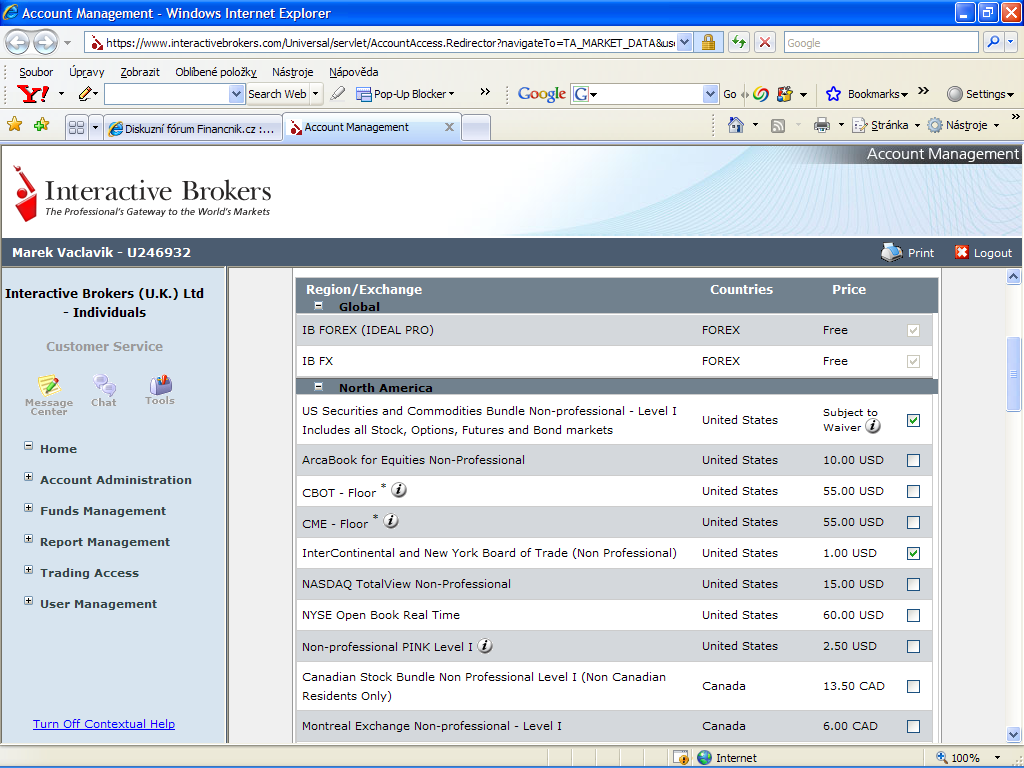Show info icon next to CME - Floor

click(x=391, y=521)
